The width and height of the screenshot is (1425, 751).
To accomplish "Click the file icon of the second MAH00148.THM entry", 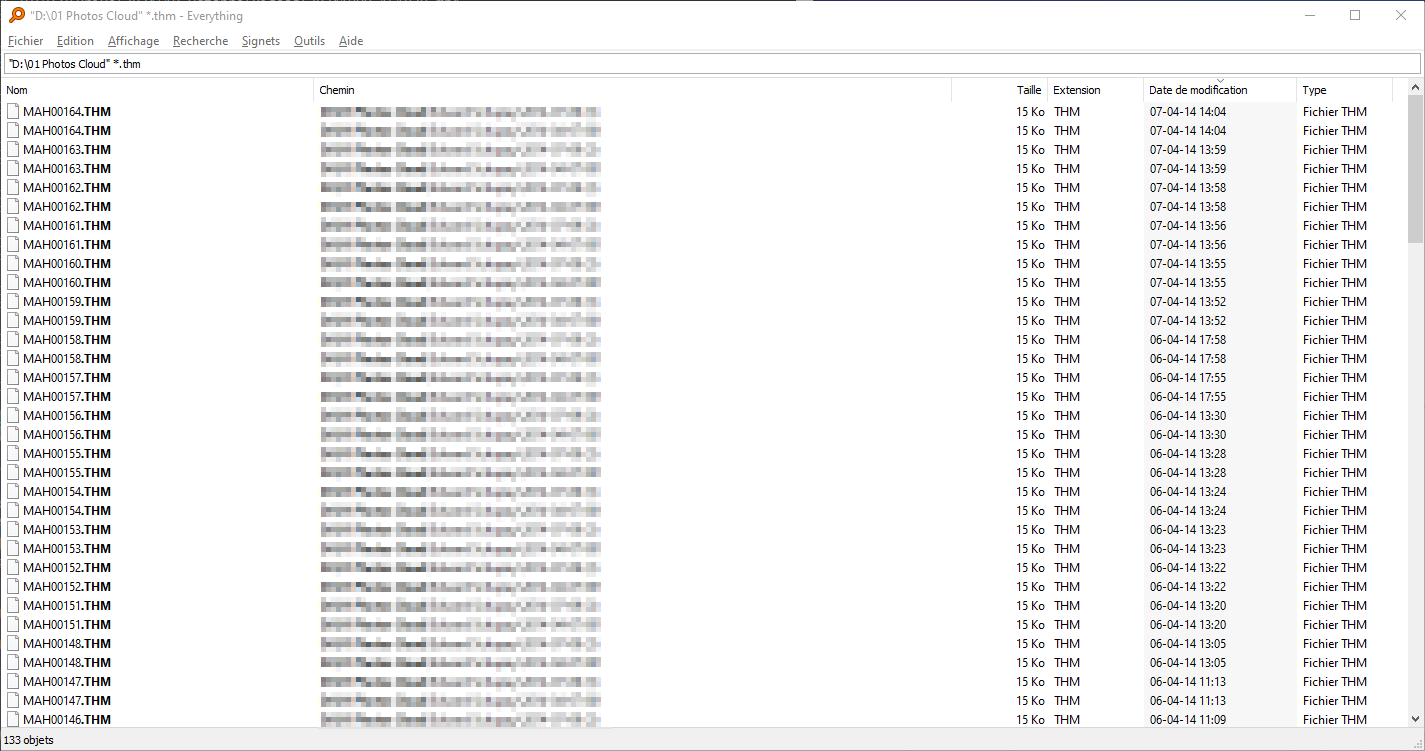I will tap(13, 663).
